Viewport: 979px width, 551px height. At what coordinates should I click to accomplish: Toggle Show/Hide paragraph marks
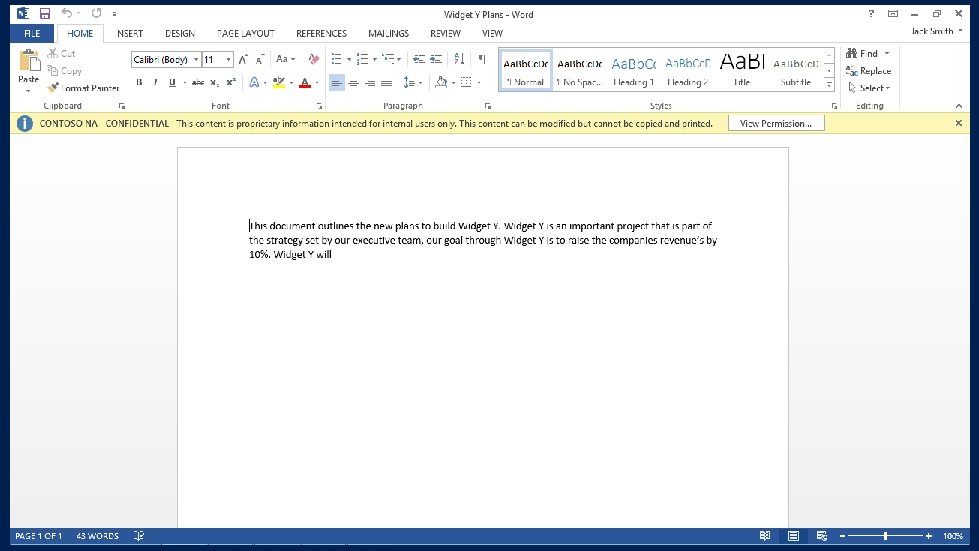coord(481,59)
